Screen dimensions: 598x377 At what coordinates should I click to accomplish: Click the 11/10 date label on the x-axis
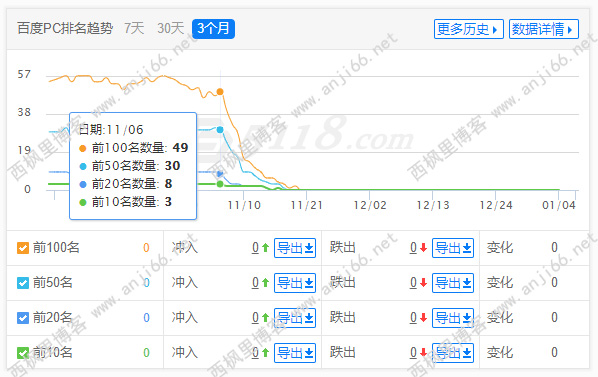(244, 205)
